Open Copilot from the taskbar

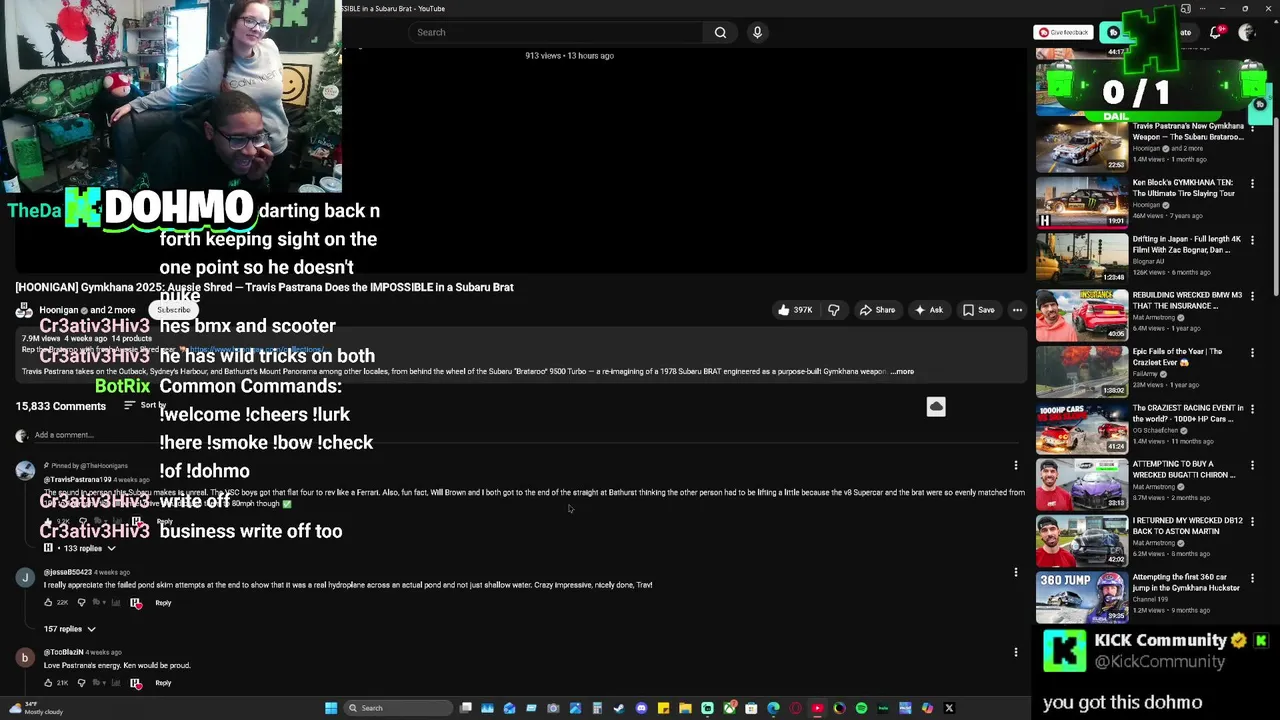[x=927, y=708]
